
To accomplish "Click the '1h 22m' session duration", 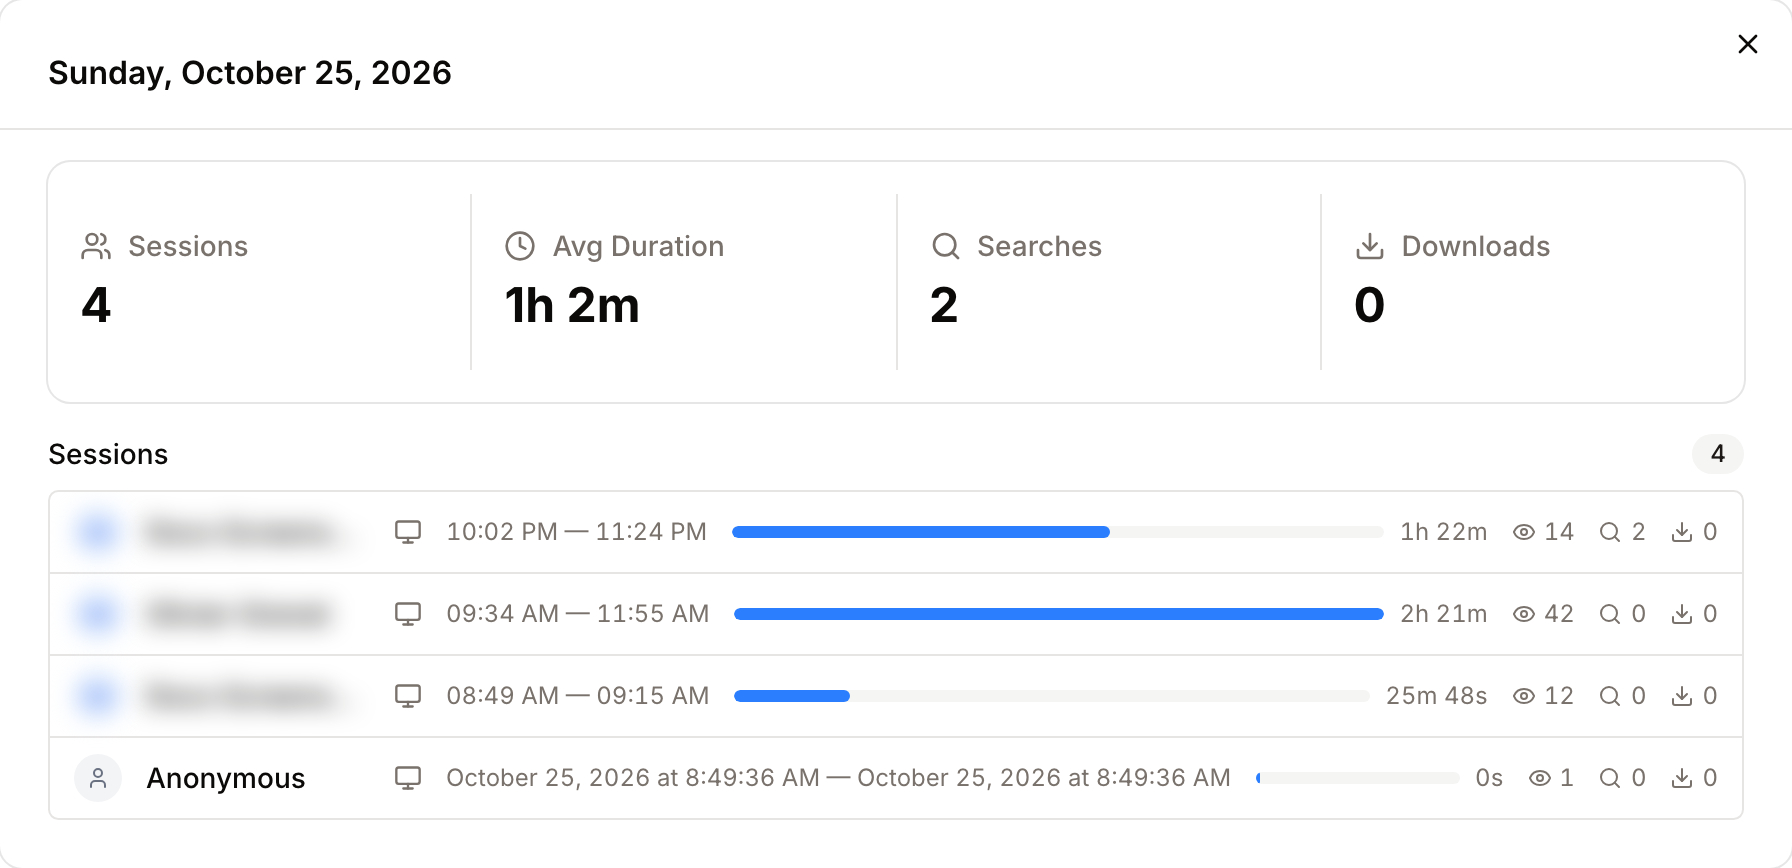I will coord(1444,532).
